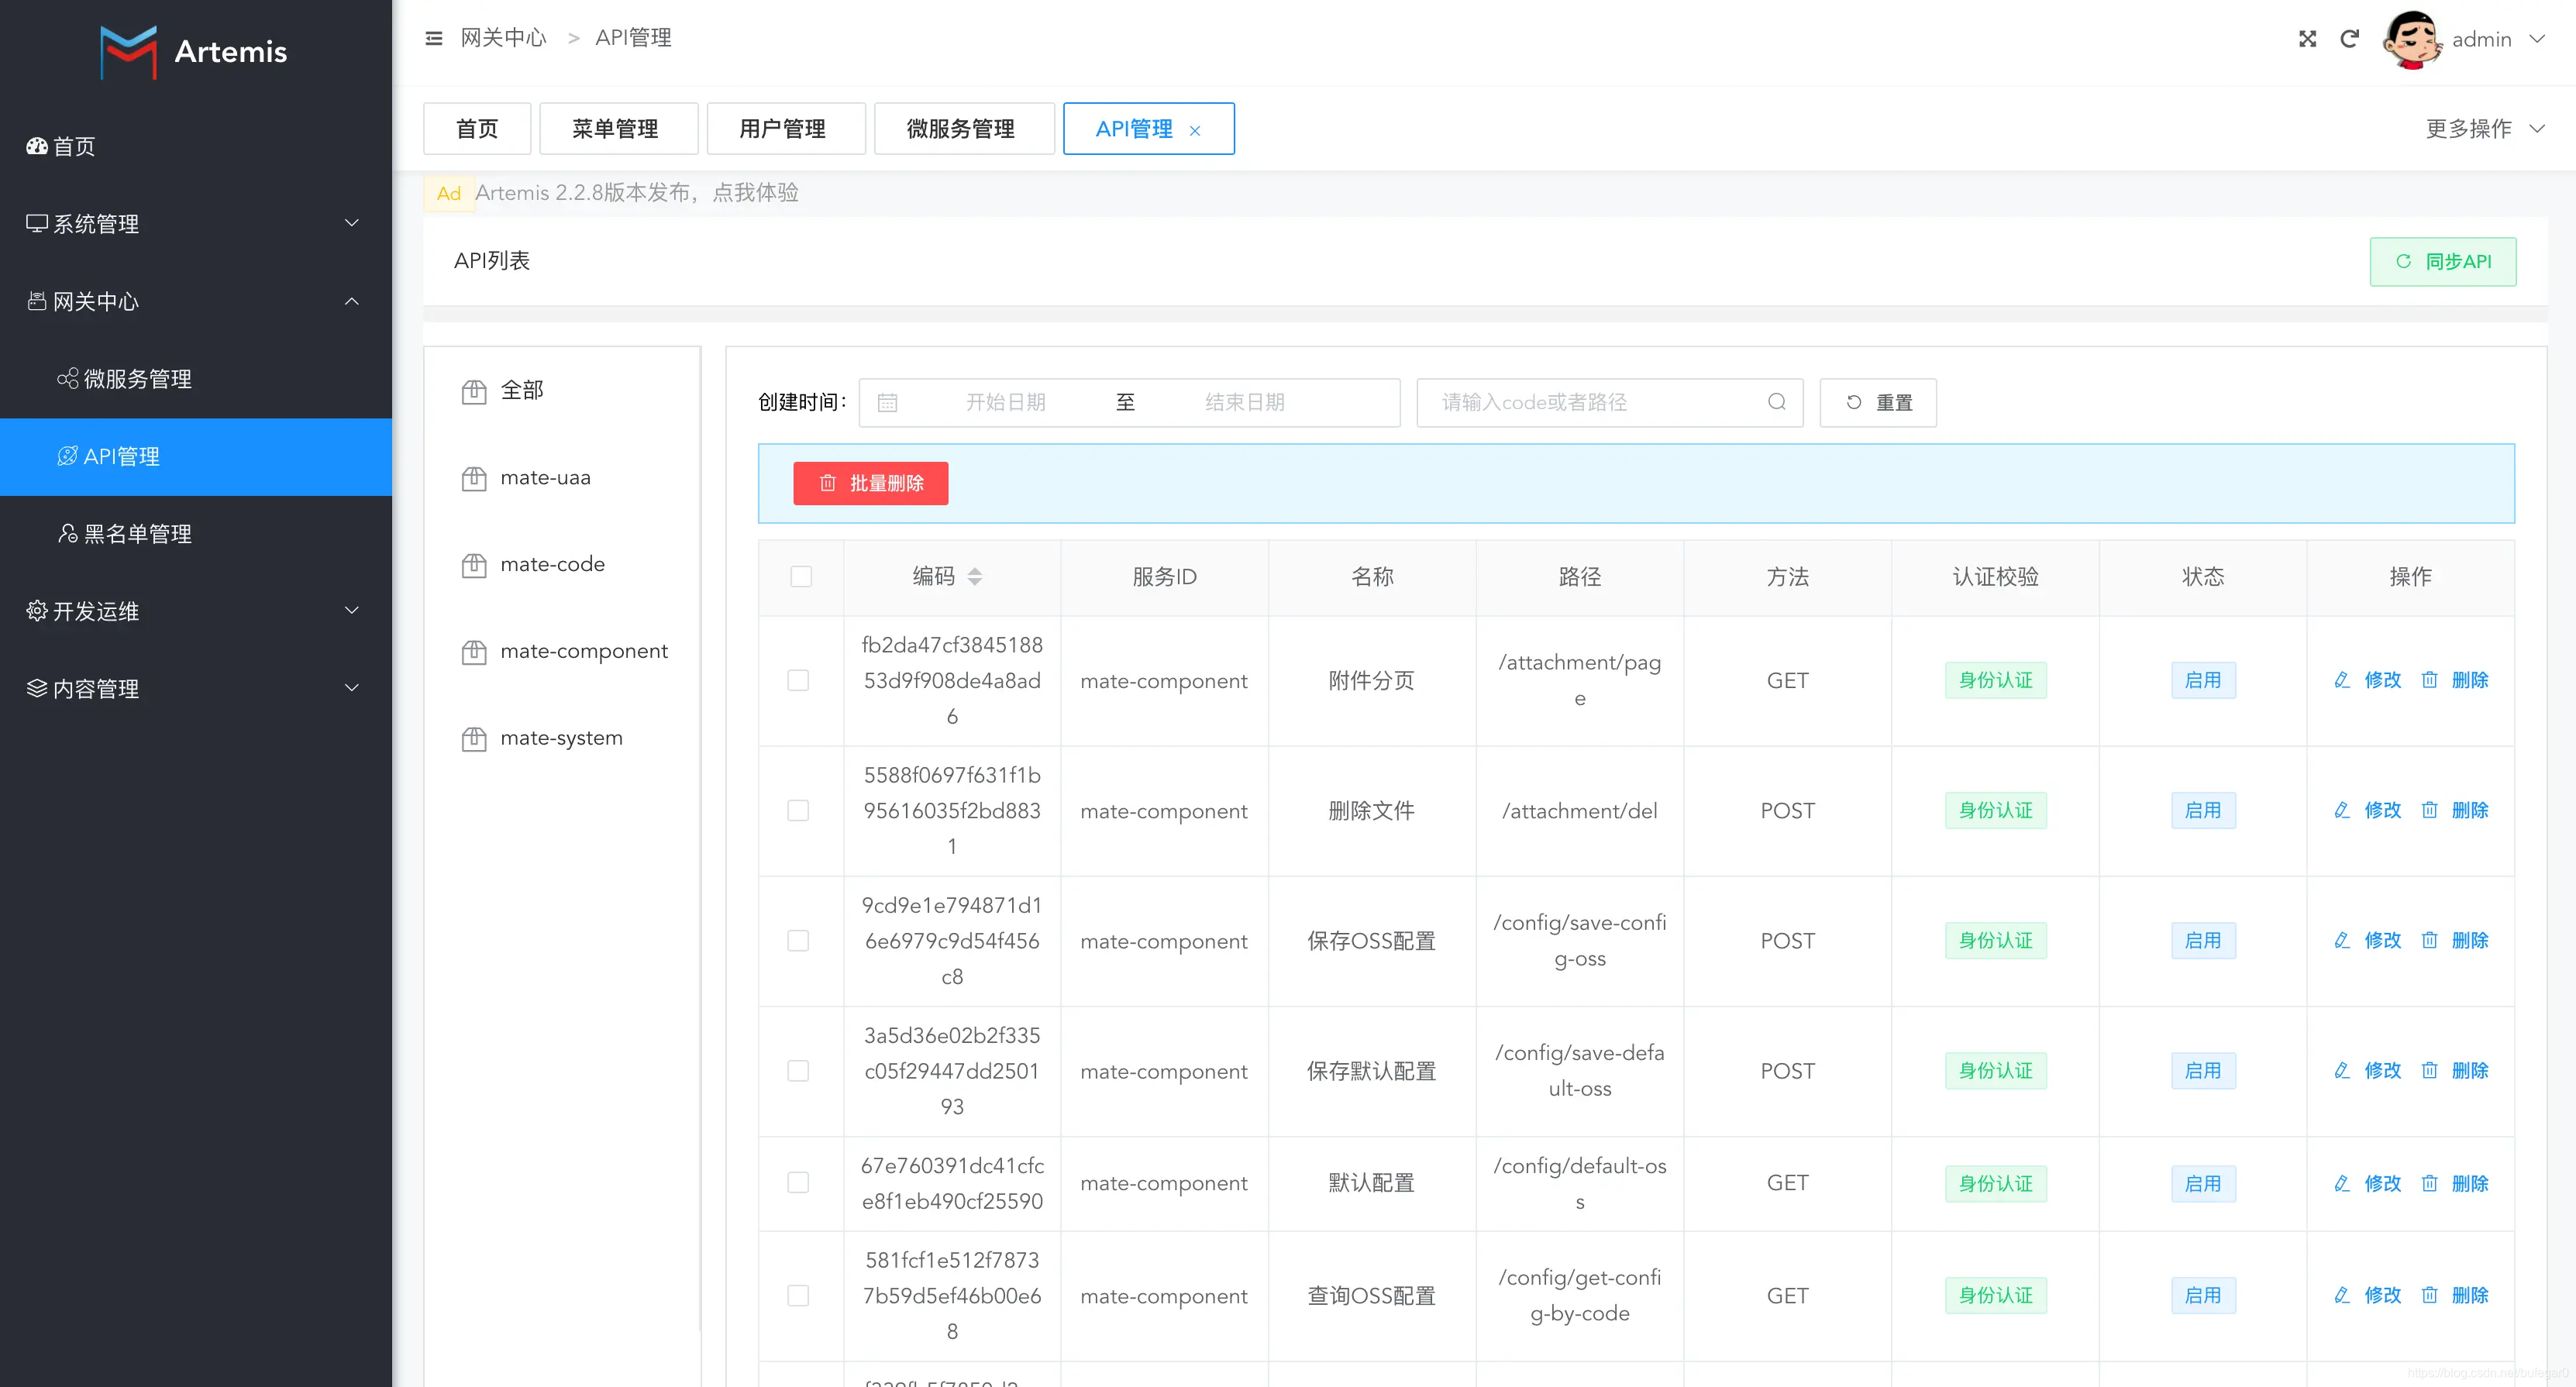Click the sidebar collapse hamburger icon
2576x1387 pixels.
[433, 38]
